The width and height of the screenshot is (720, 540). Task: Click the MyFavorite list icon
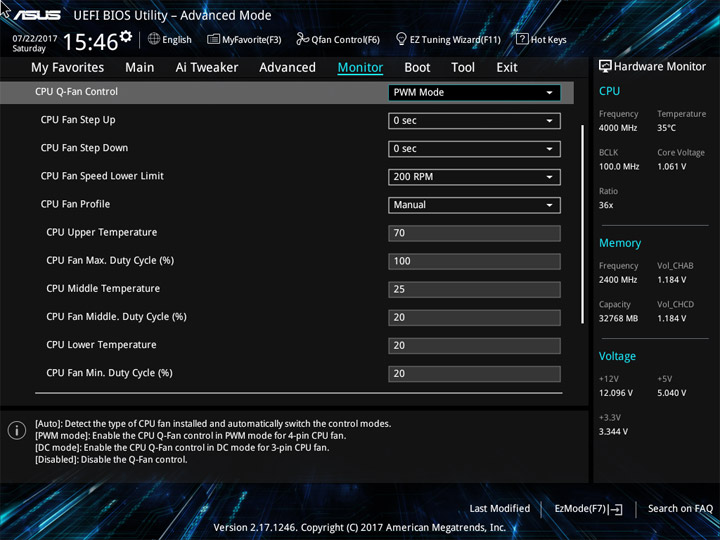click(x=213, y=39)
